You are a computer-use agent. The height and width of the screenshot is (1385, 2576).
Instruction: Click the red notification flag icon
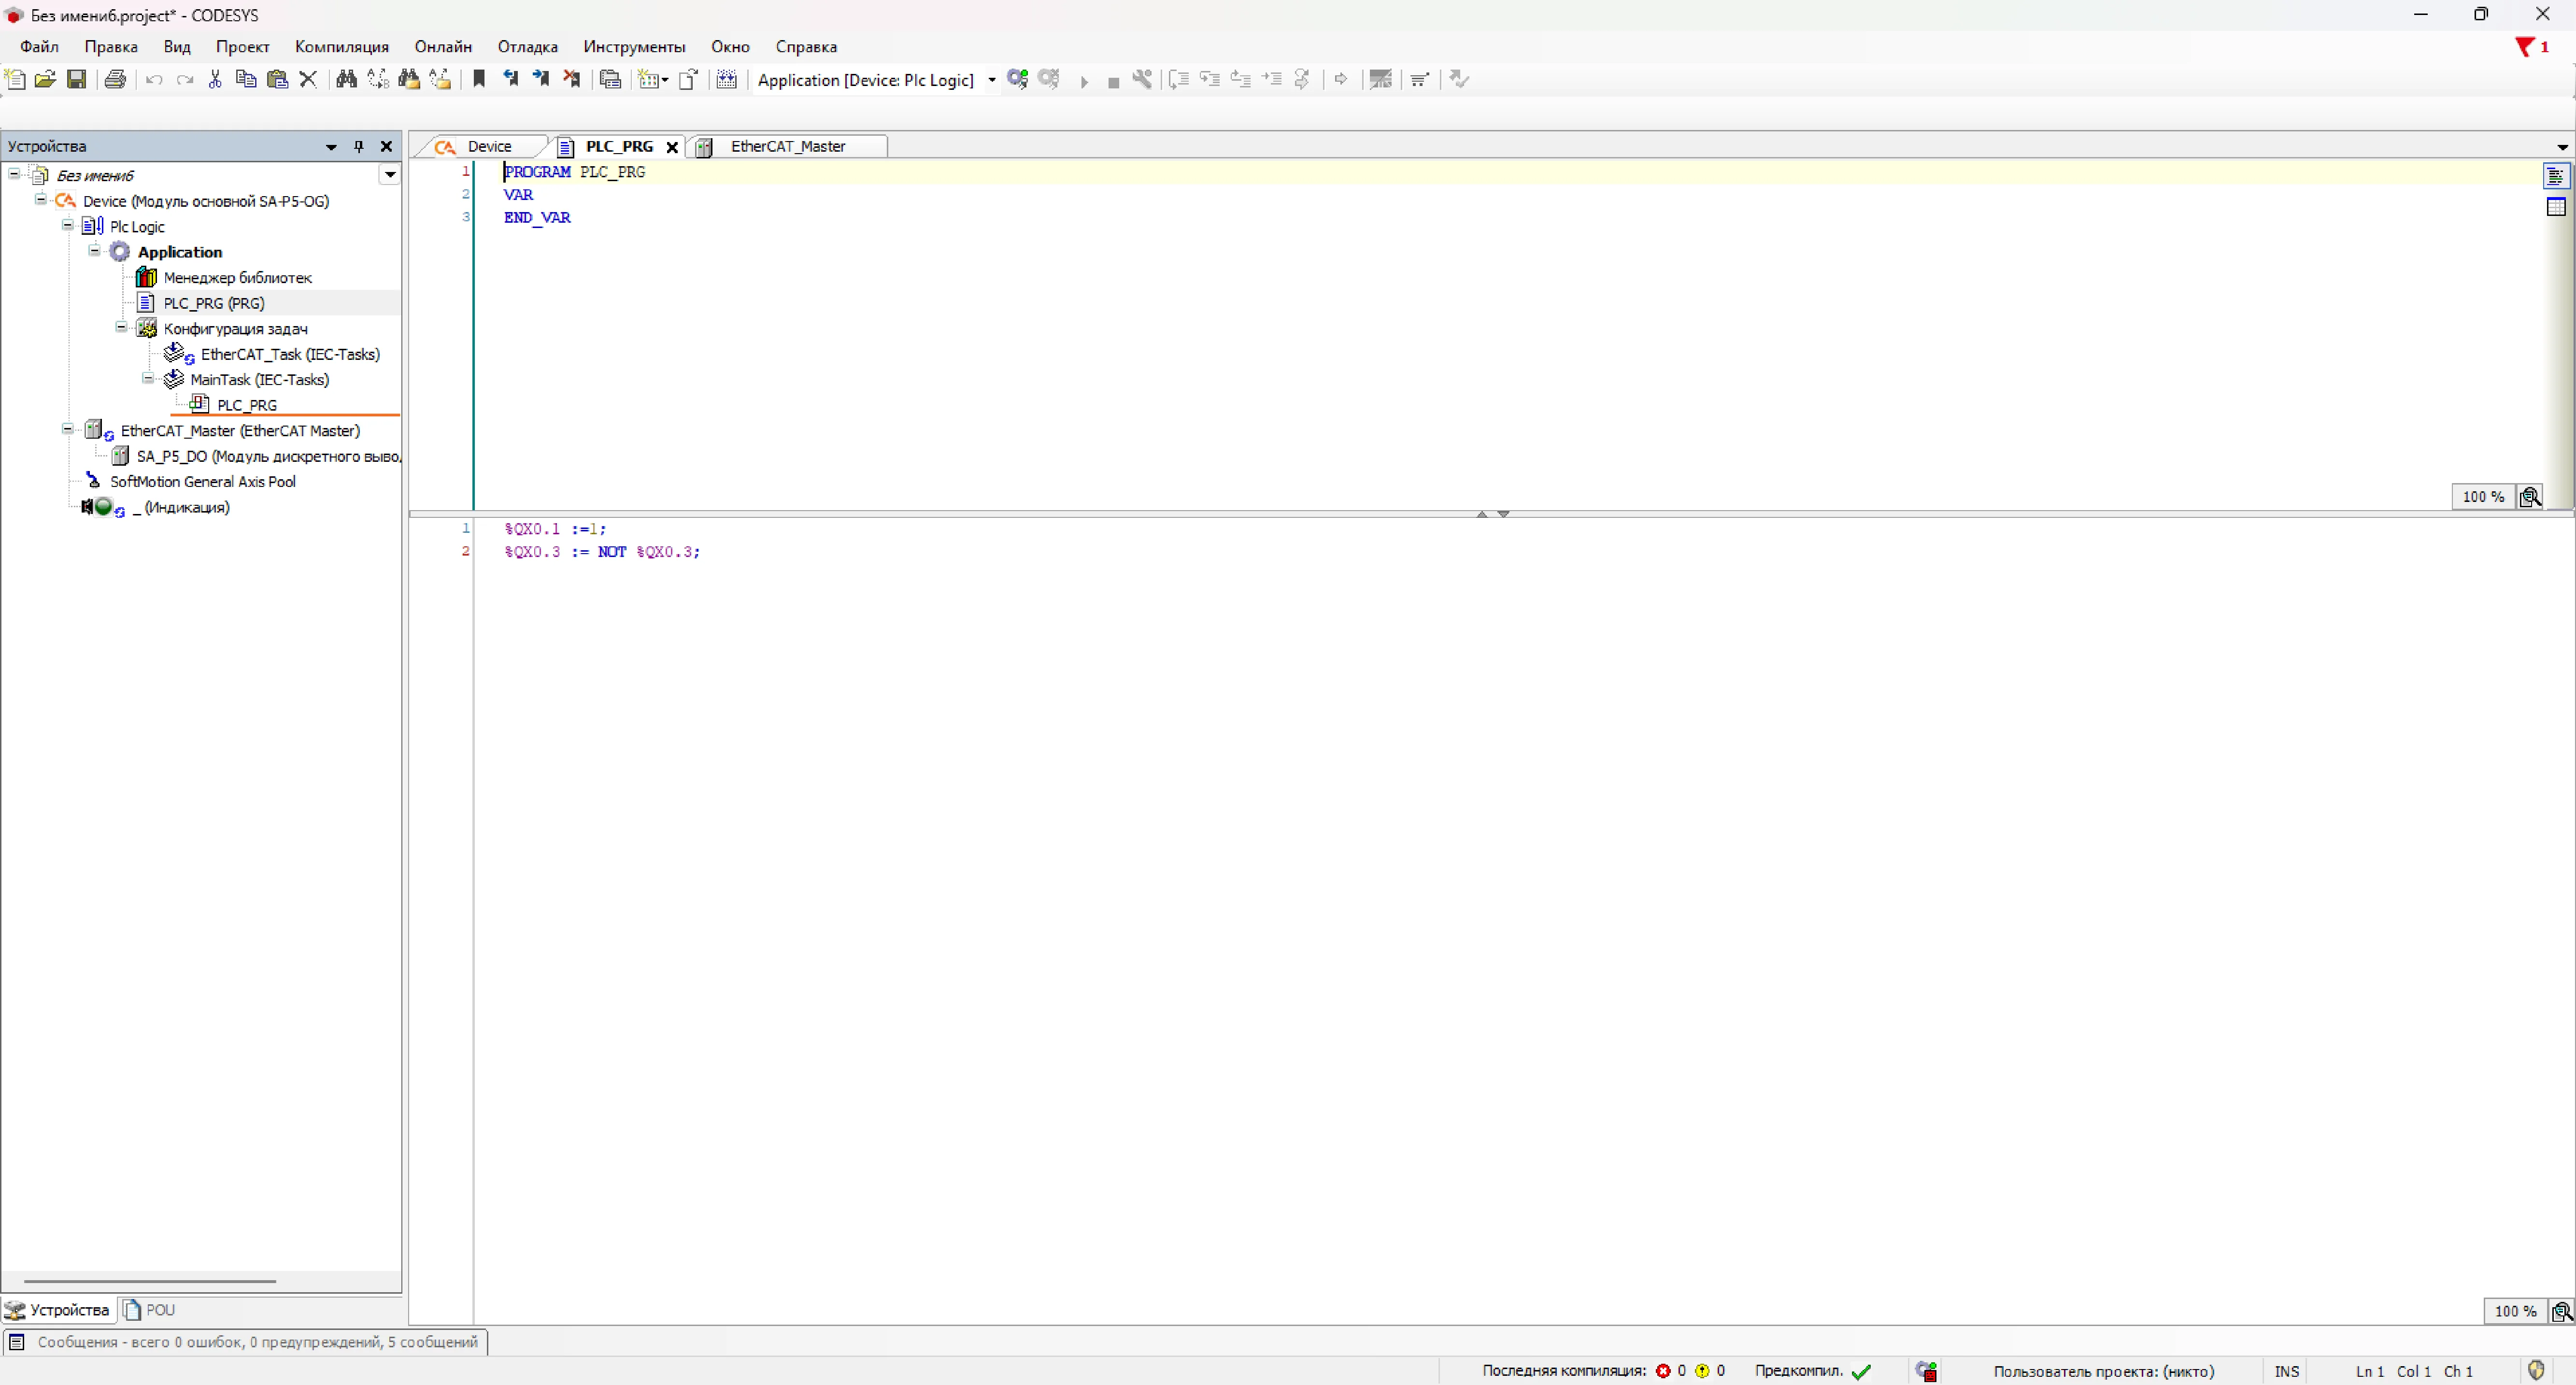[x=2525, y=47]
